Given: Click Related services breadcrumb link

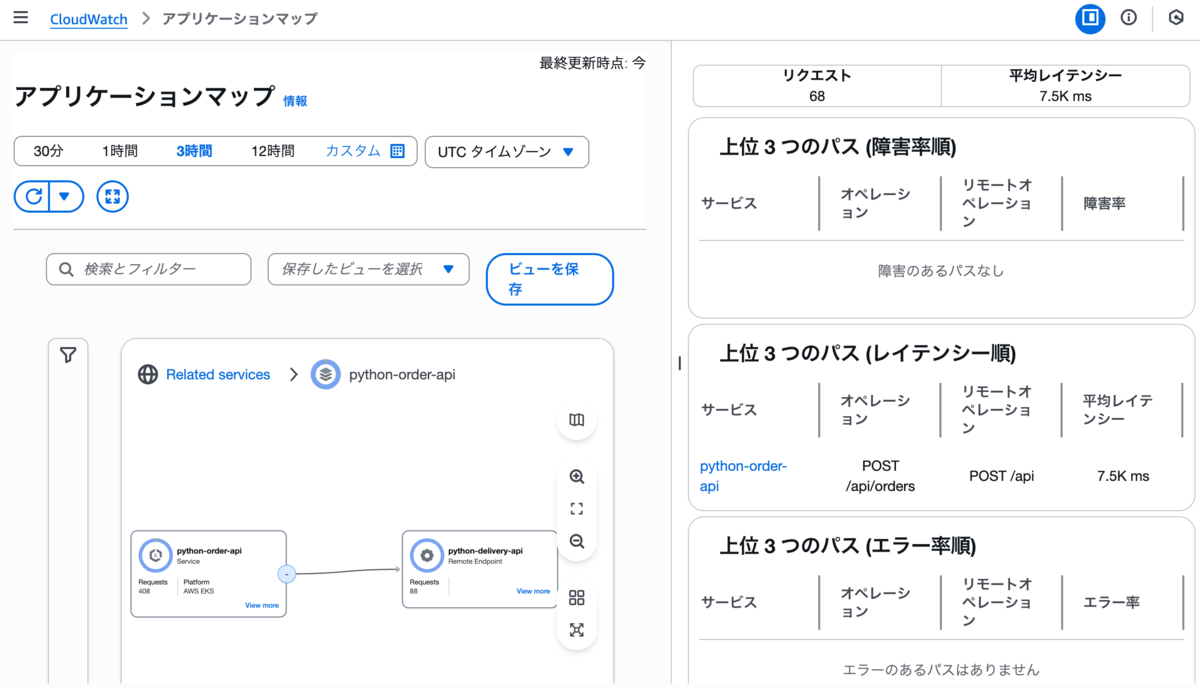Looking at the screenshot, I should pyautogui.click(x=218, y=375).
